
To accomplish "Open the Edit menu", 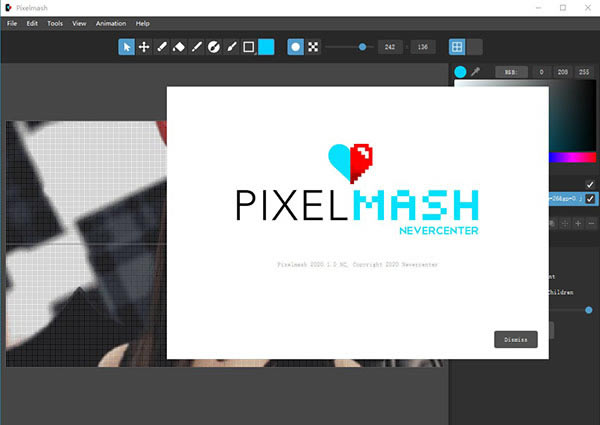I will (x=32, y=23).
